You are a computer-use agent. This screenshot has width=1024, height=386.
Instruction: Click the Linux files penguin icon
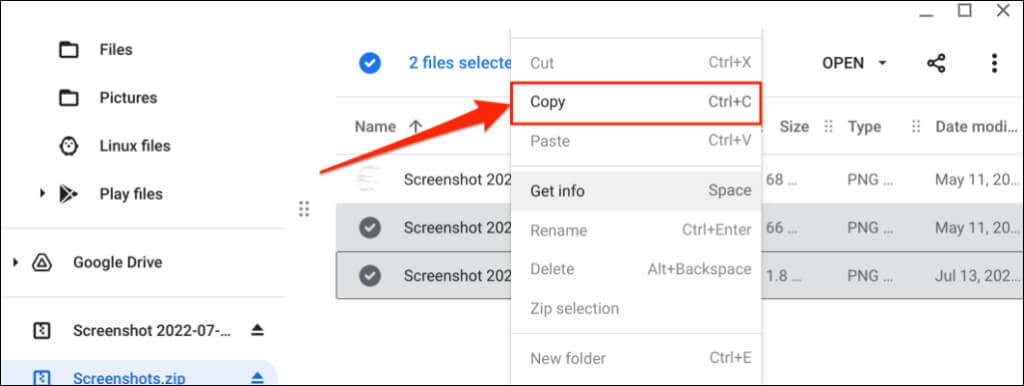point(69,146)
